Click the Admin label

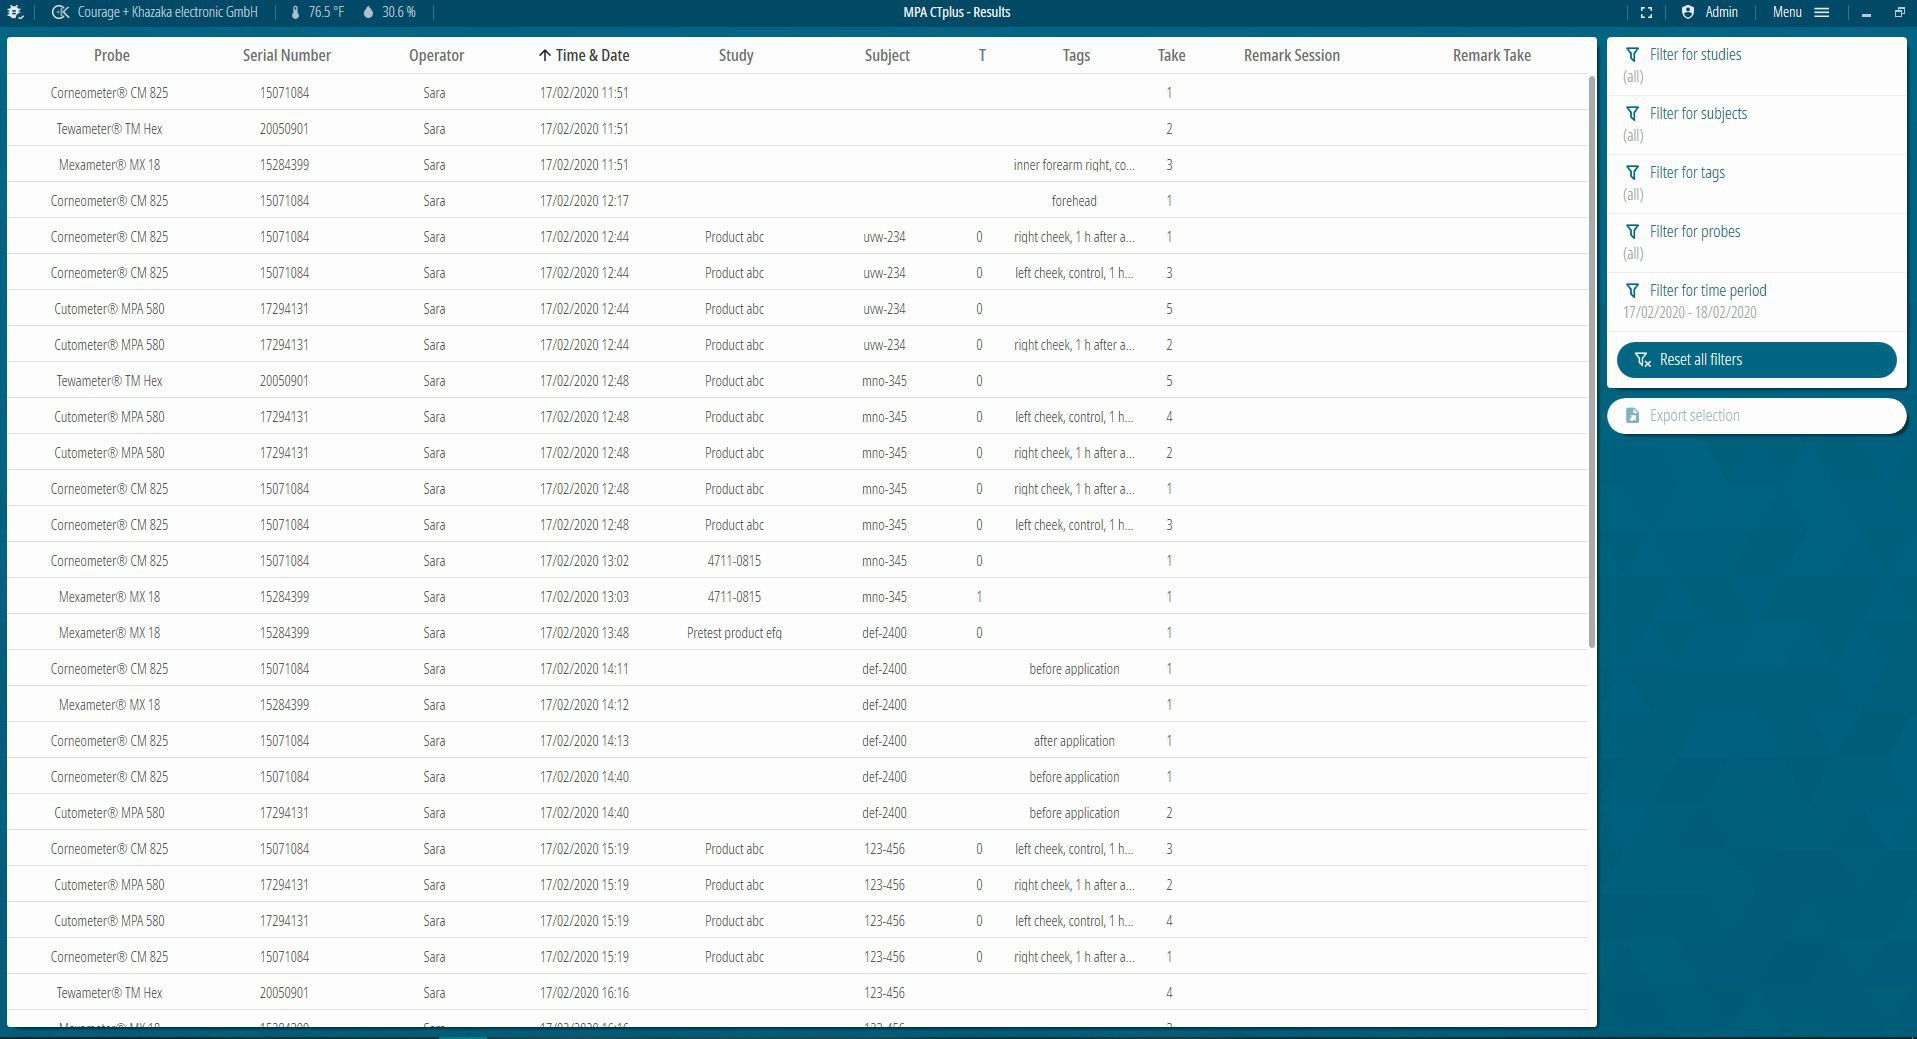pyautogui.click(x=1721, y=12)
